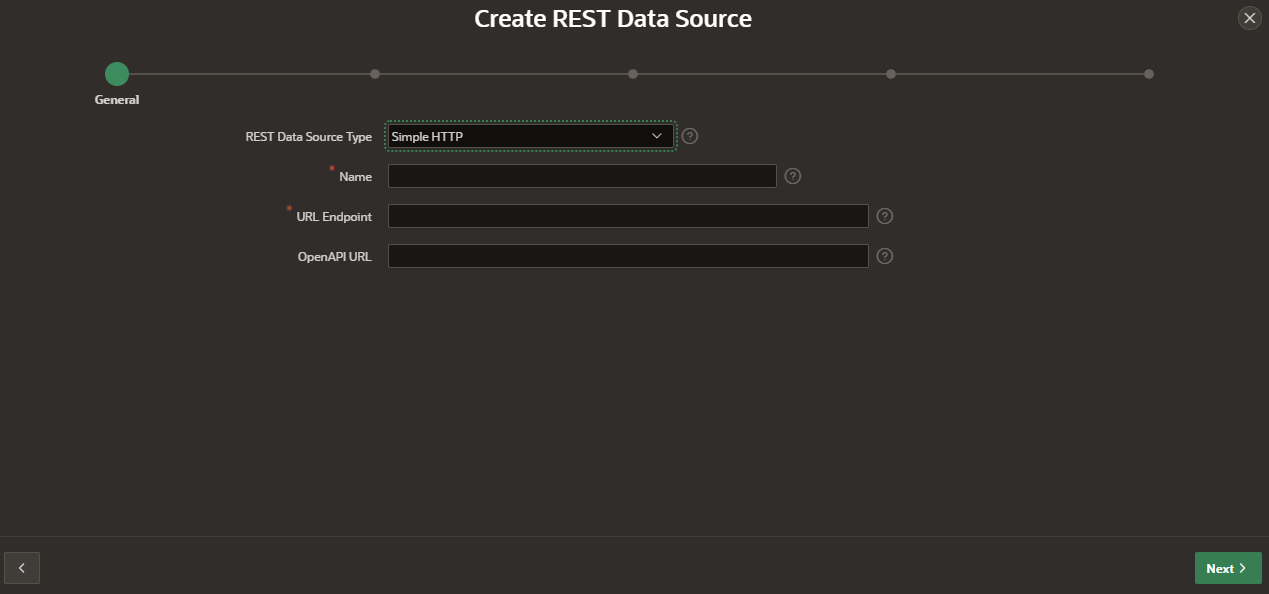
Task: Focus the URL Endpoint text box
Action: [x=628, y=216]
